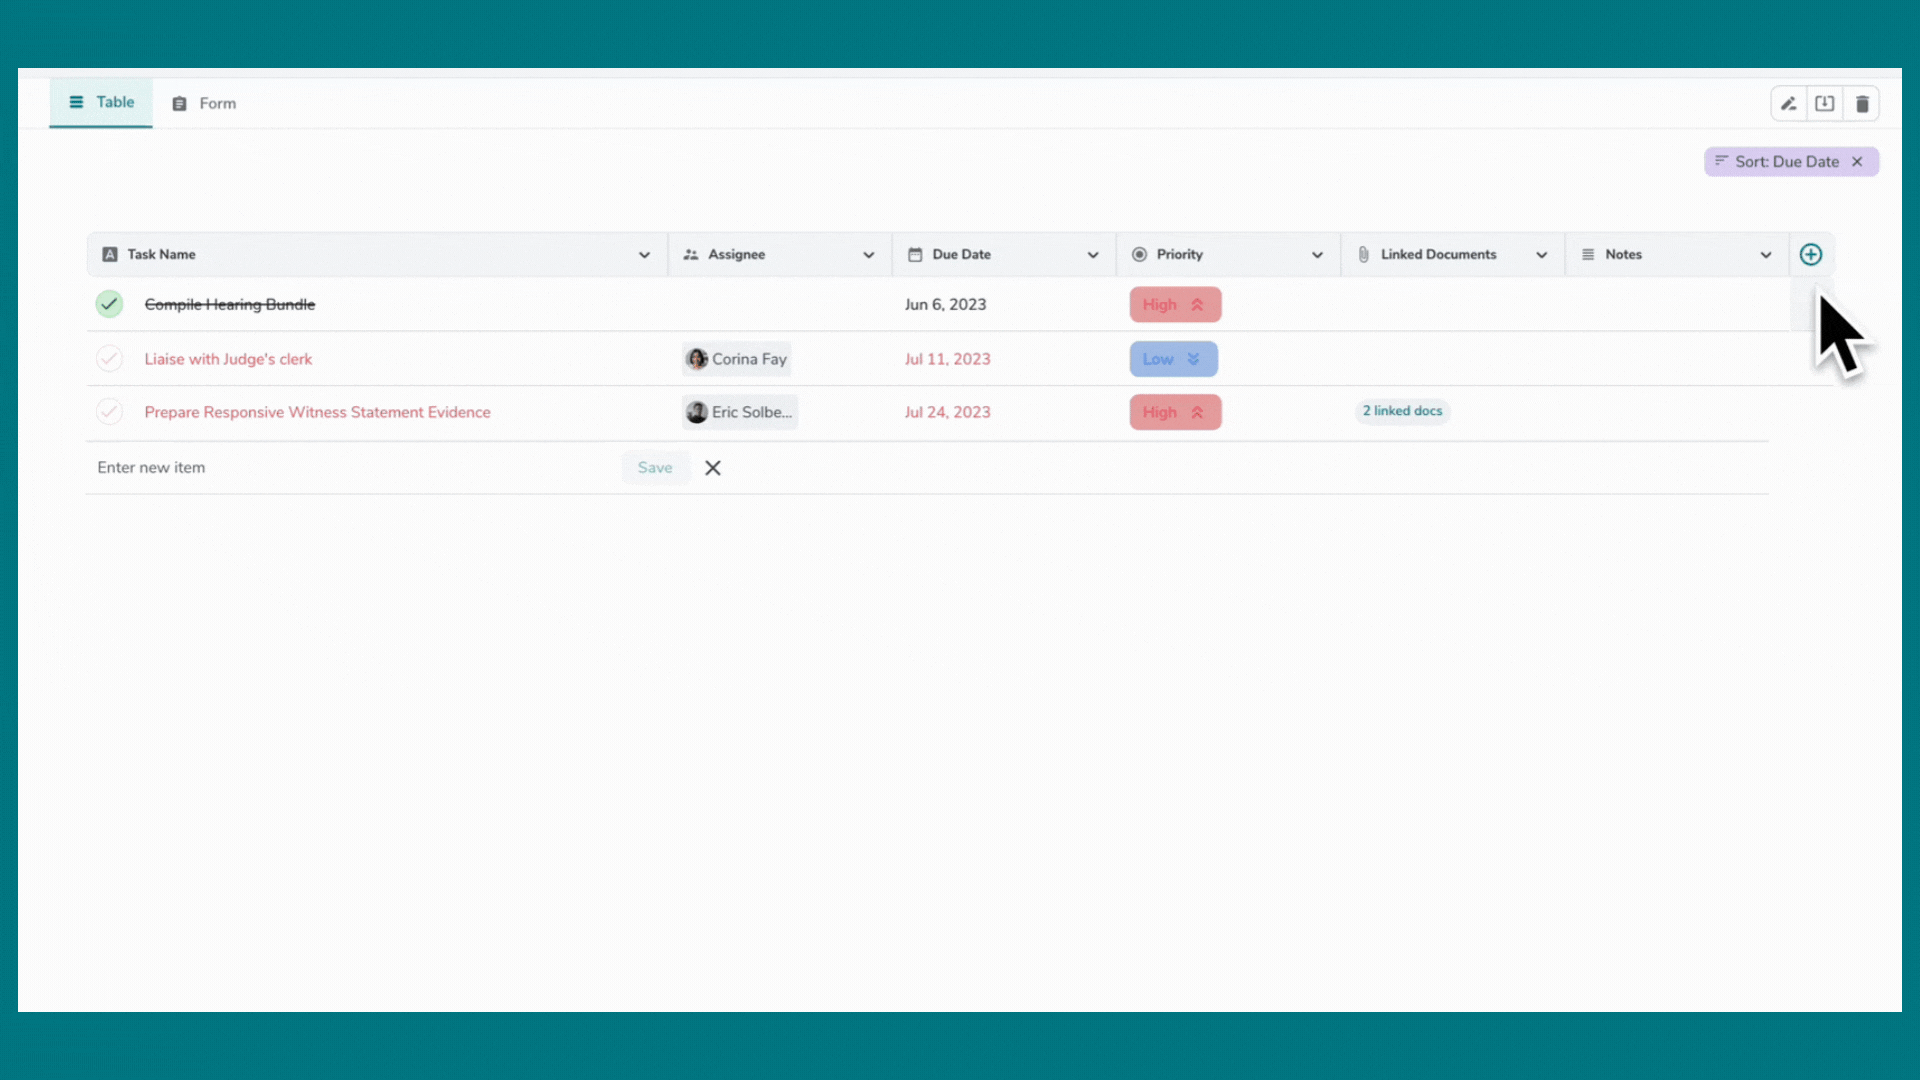This screenshot has height=1080, width=1920.
Task: Click the trash delete icon
Action: [1862, 103]
